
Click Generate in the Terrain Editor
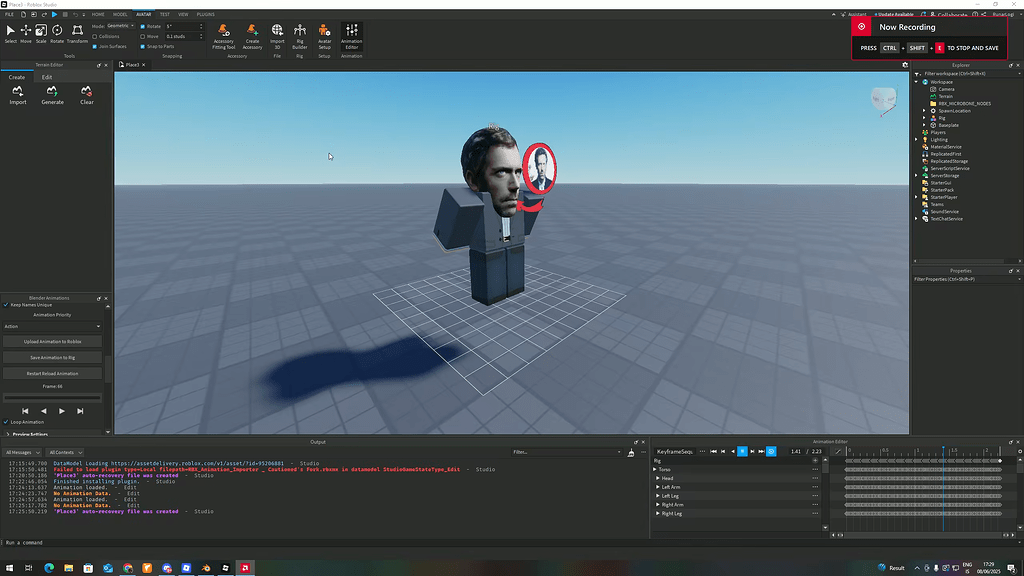52,95
